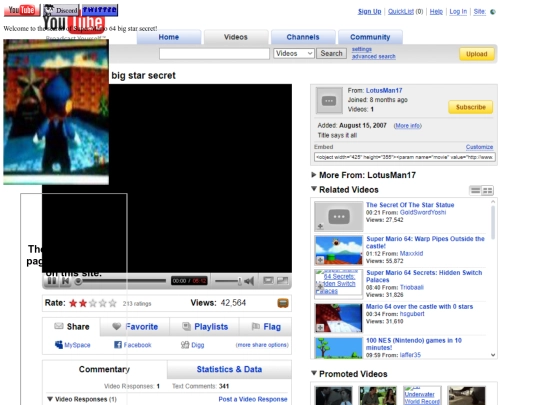540x405 pixels.
Task: Add Warp Pipes video to QuickList
Action: click(x=320, y=260)
